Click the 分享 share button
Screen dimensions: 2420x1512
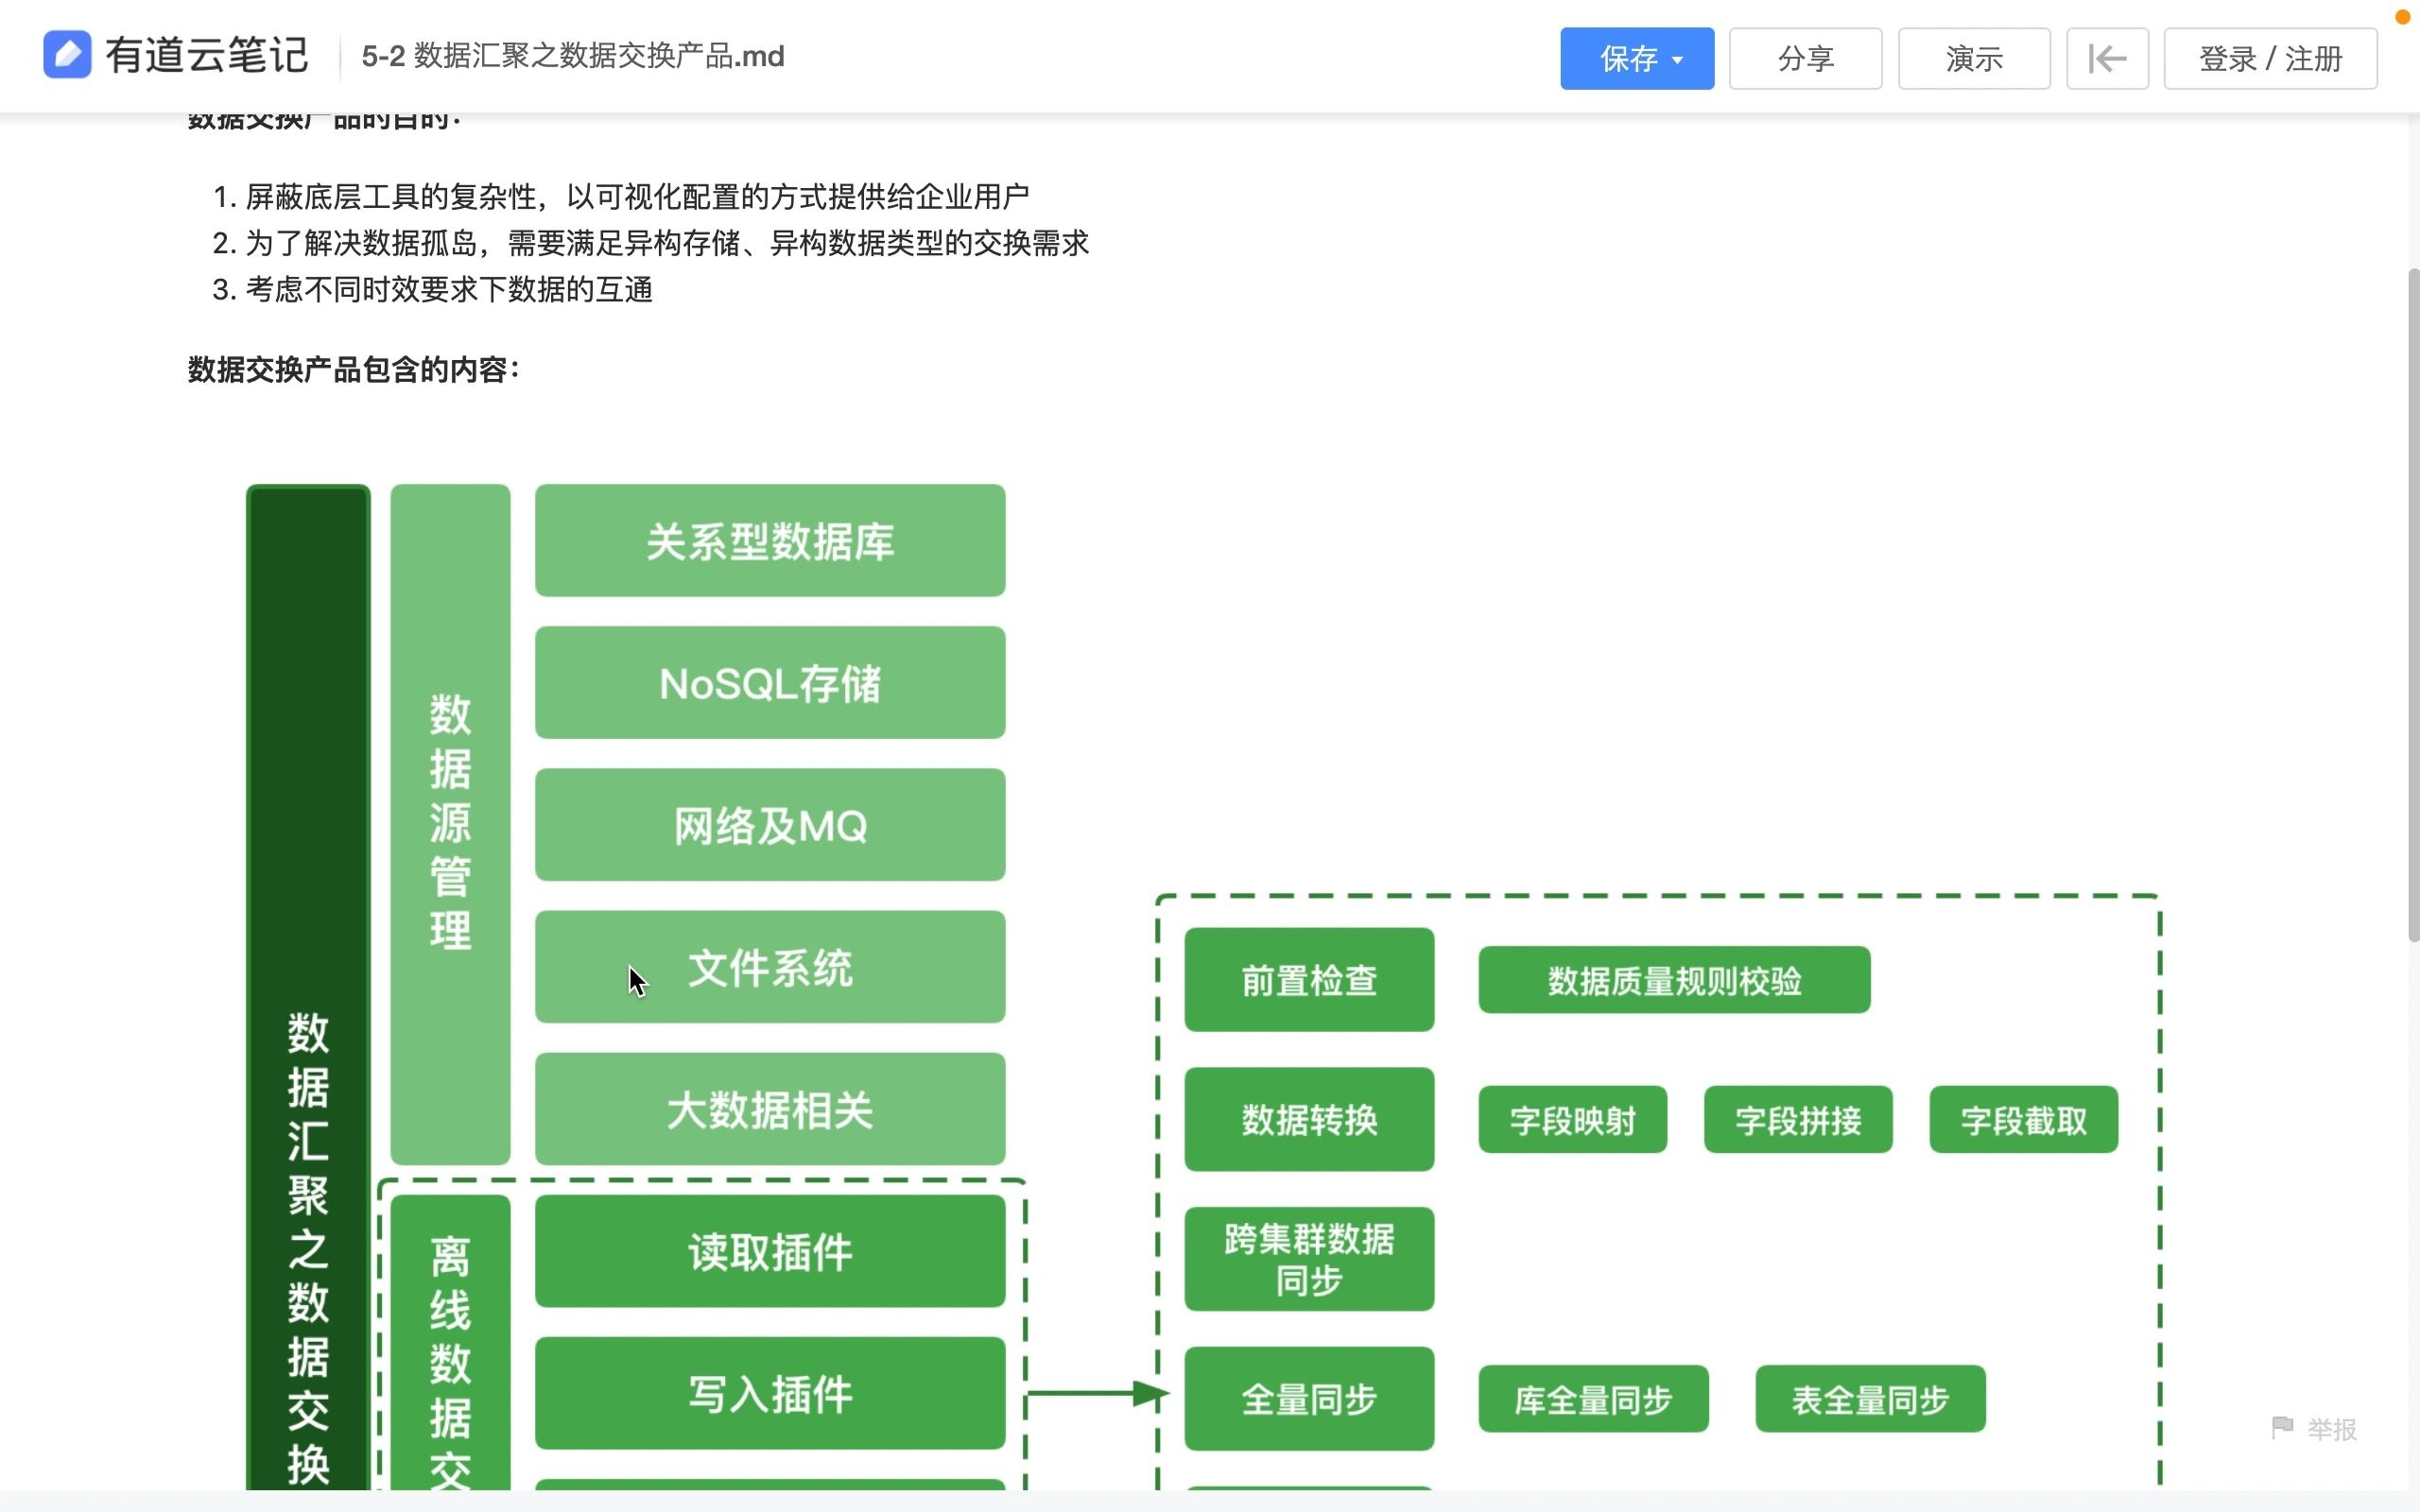[1805, 59]
